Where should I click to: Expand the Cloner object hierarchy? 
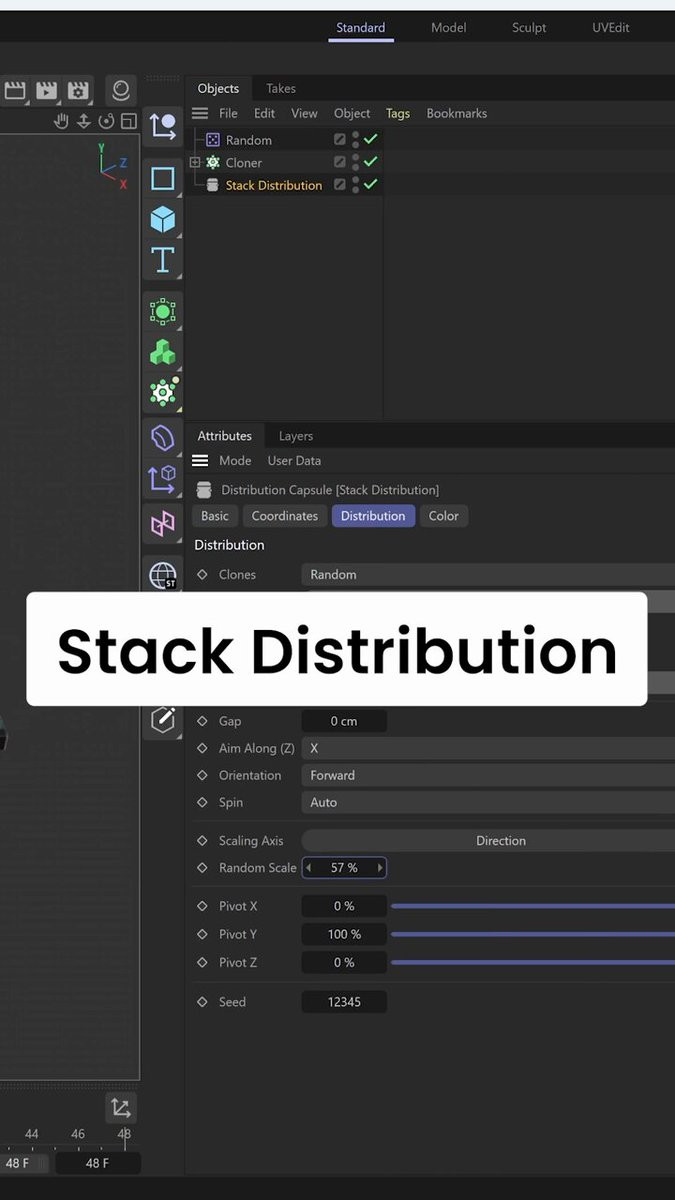pos(195,162)
